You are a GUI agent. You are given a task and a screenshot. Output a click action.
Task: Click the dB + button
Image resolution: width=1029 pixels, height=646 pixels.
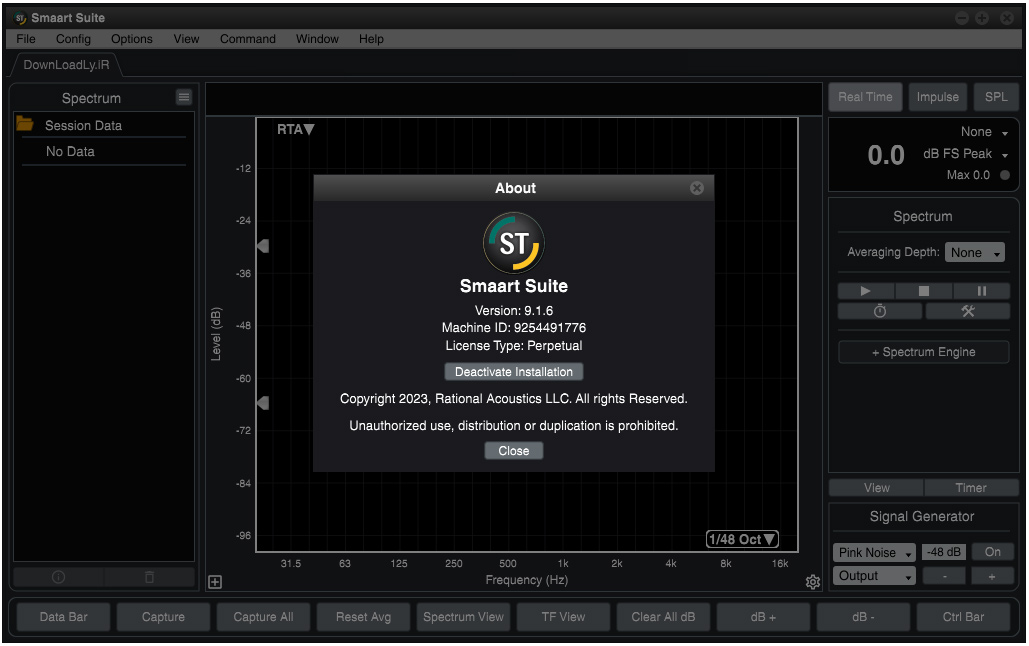(763, 617)
